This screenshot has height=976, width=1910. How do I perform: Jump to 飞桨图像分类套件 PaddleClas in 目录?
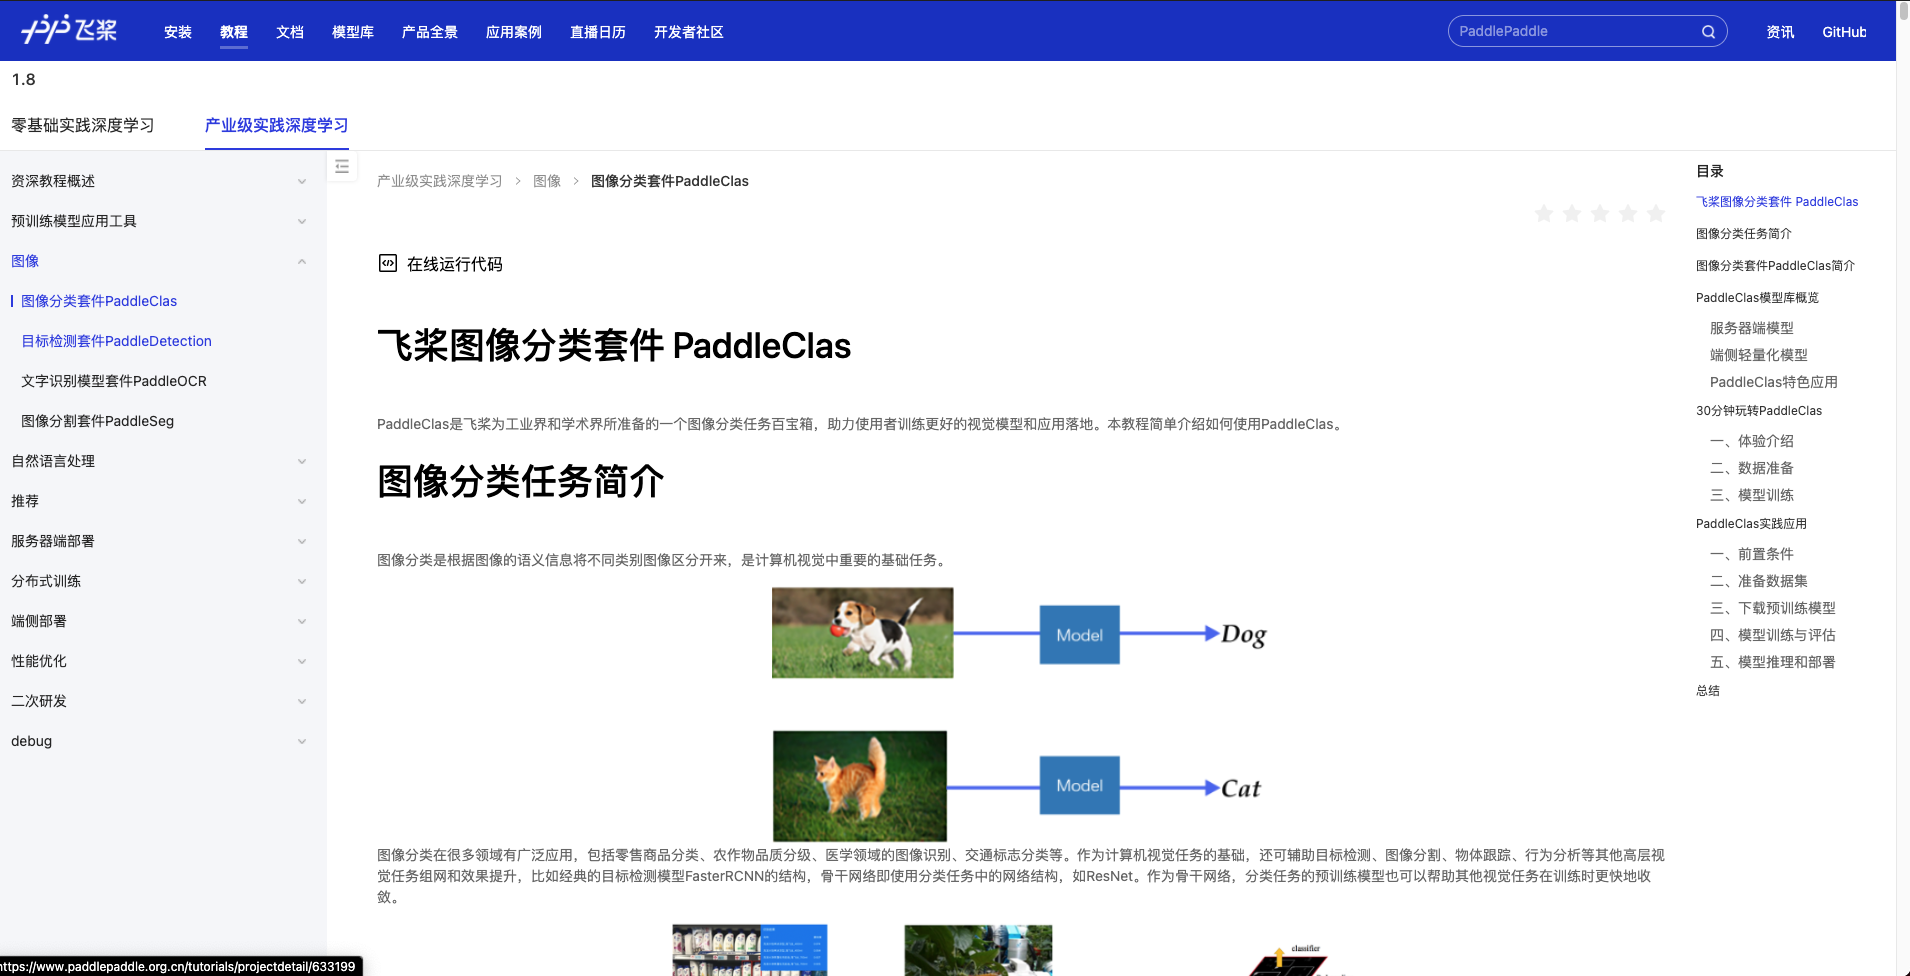[x=1777, y=202]
